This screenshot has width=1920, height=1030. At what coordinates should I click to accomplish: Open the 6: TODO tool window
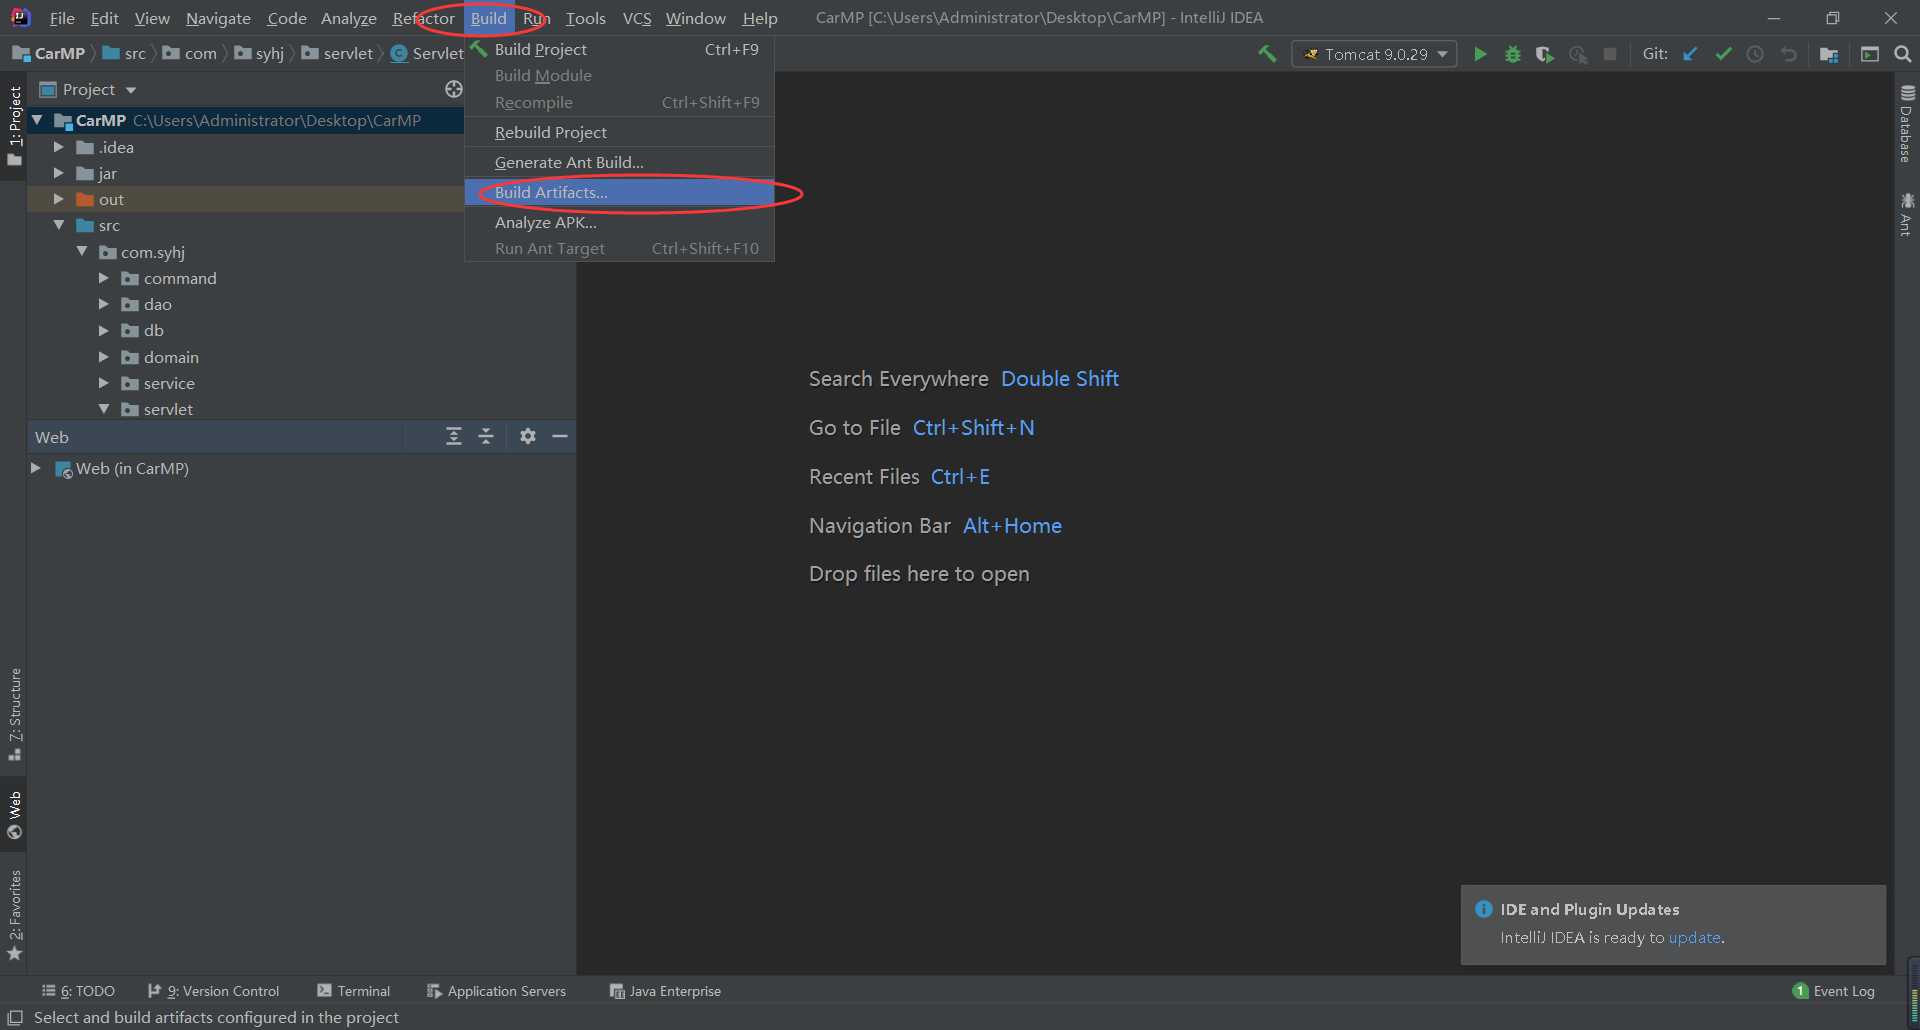pos(78,991)
